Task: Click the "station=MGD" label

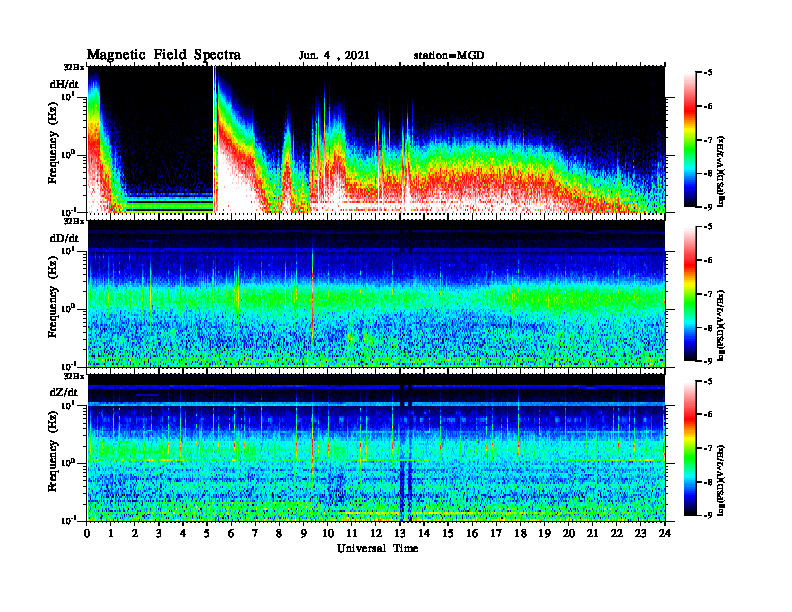Action: click(x=449, y=55)
